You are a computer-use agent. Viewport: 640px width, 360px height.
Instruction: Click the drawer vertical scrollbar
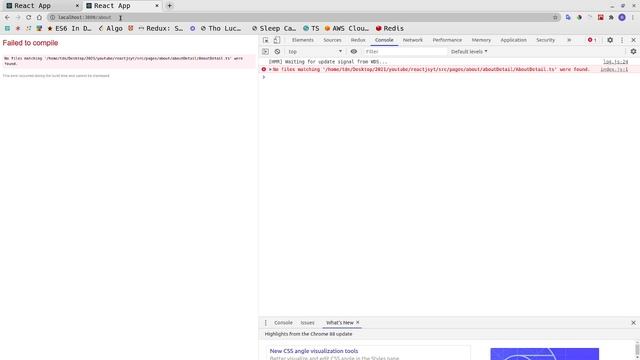(x=637, y=350)
